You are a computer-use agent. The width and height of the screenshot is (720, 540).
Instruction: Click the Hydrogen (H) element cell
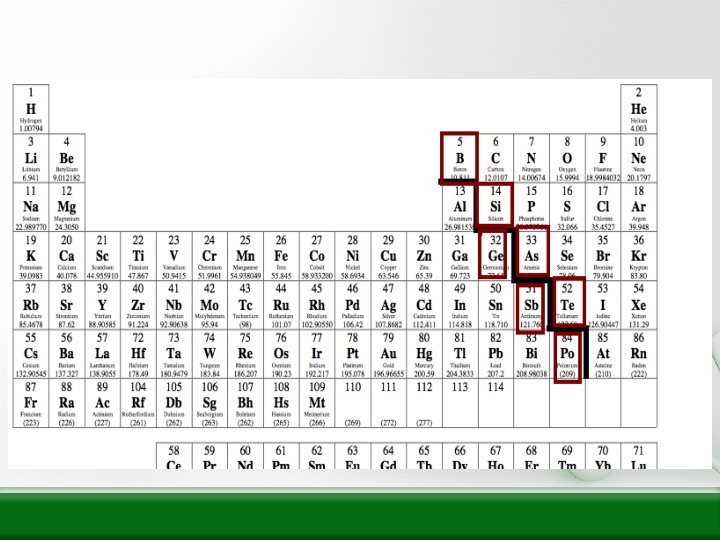point(31,109)
